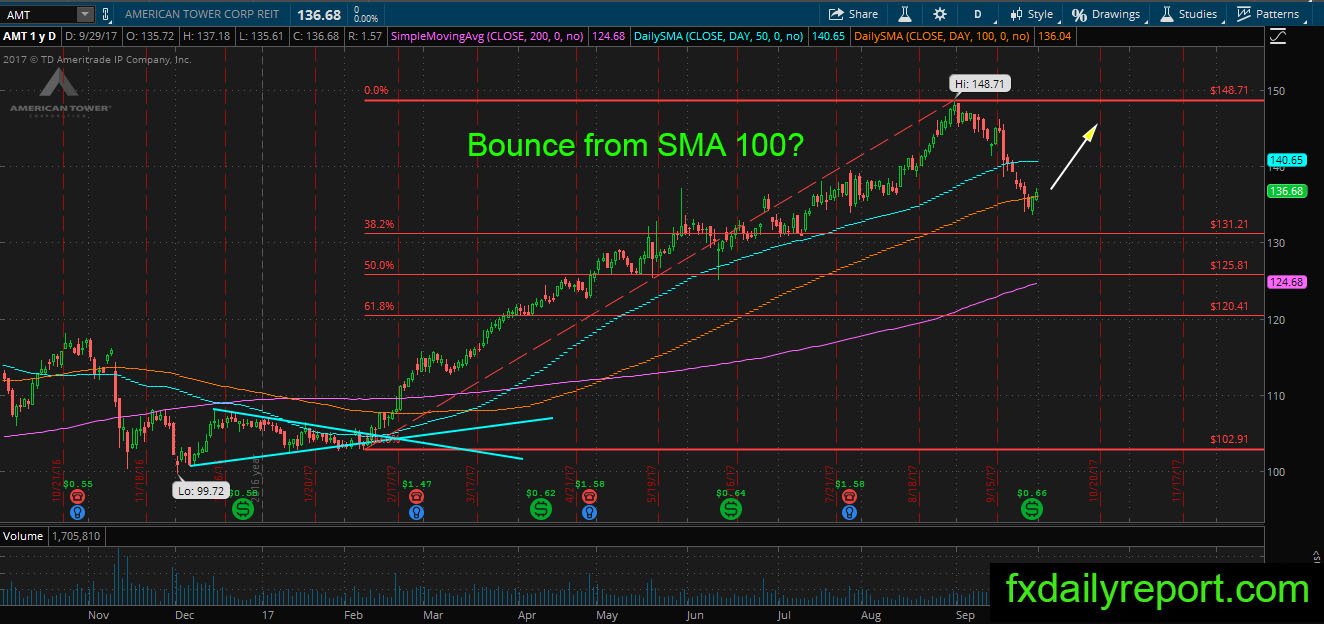Click the blue lightbulb icon under $1.47

point(415,512)
